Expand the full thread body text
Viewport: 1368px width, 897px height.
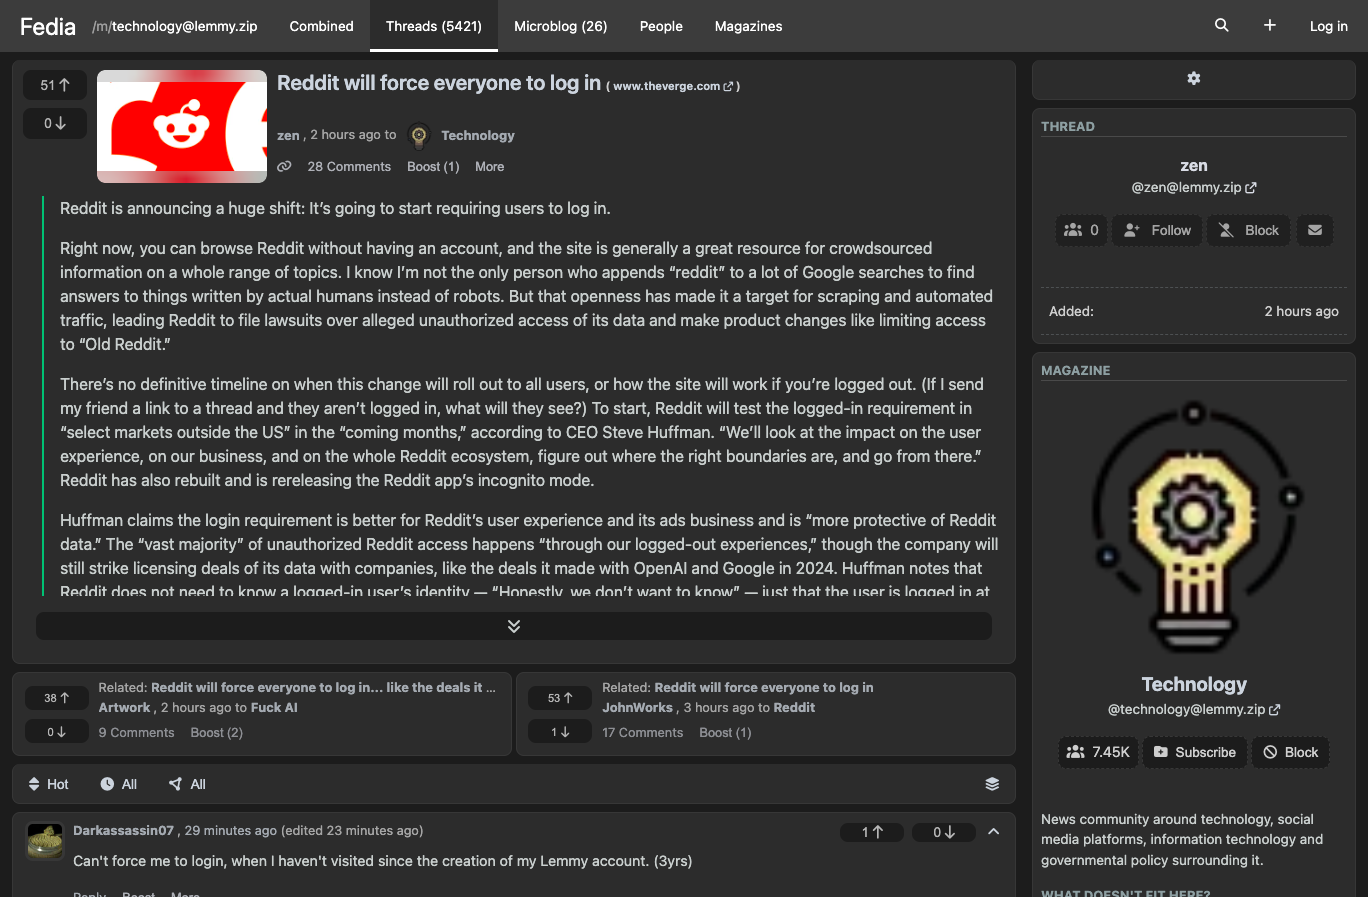[514, 626]
